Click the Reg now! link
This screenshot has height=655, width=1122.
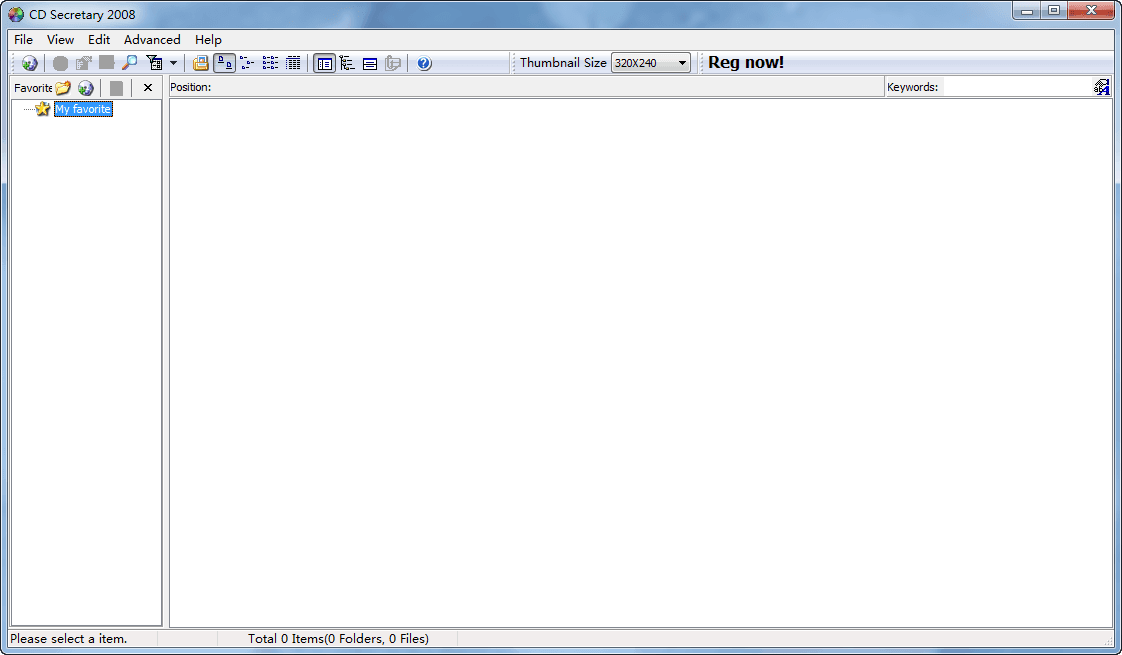746,63
